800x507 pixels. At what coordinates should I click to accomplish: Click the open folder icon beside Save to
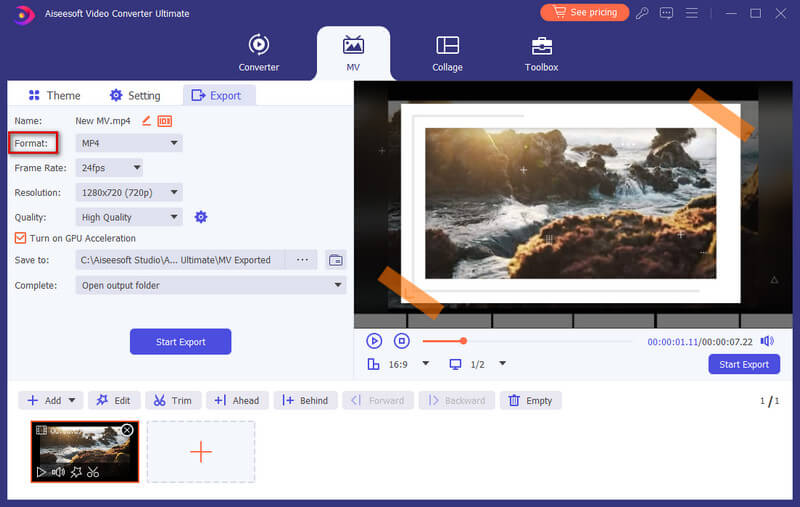tap(335, 260)
